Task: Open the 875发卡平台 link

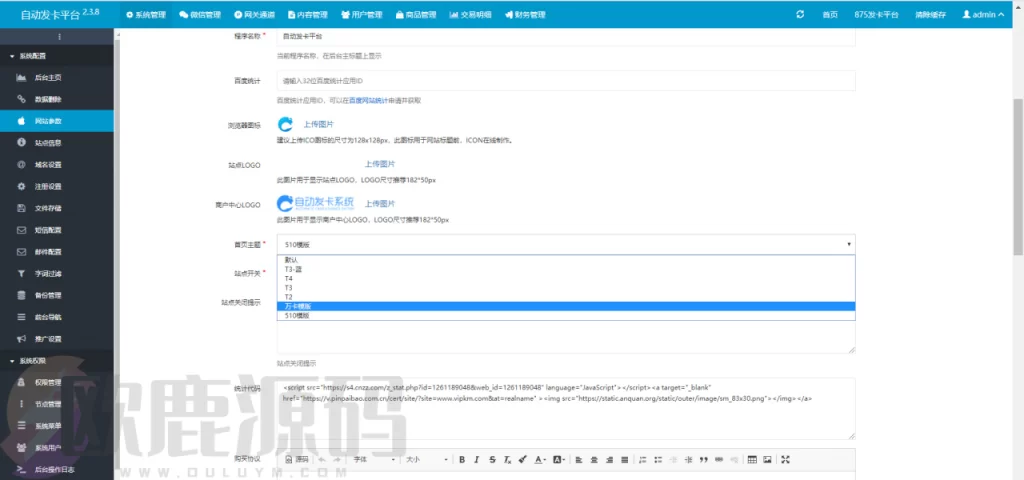Action: [876, 14]
